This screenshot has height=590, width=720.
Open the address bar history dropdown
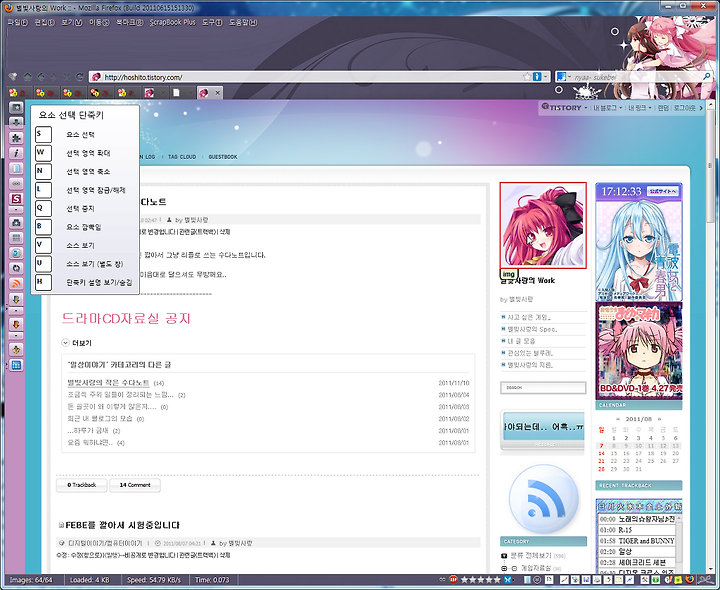coord(546,77)
